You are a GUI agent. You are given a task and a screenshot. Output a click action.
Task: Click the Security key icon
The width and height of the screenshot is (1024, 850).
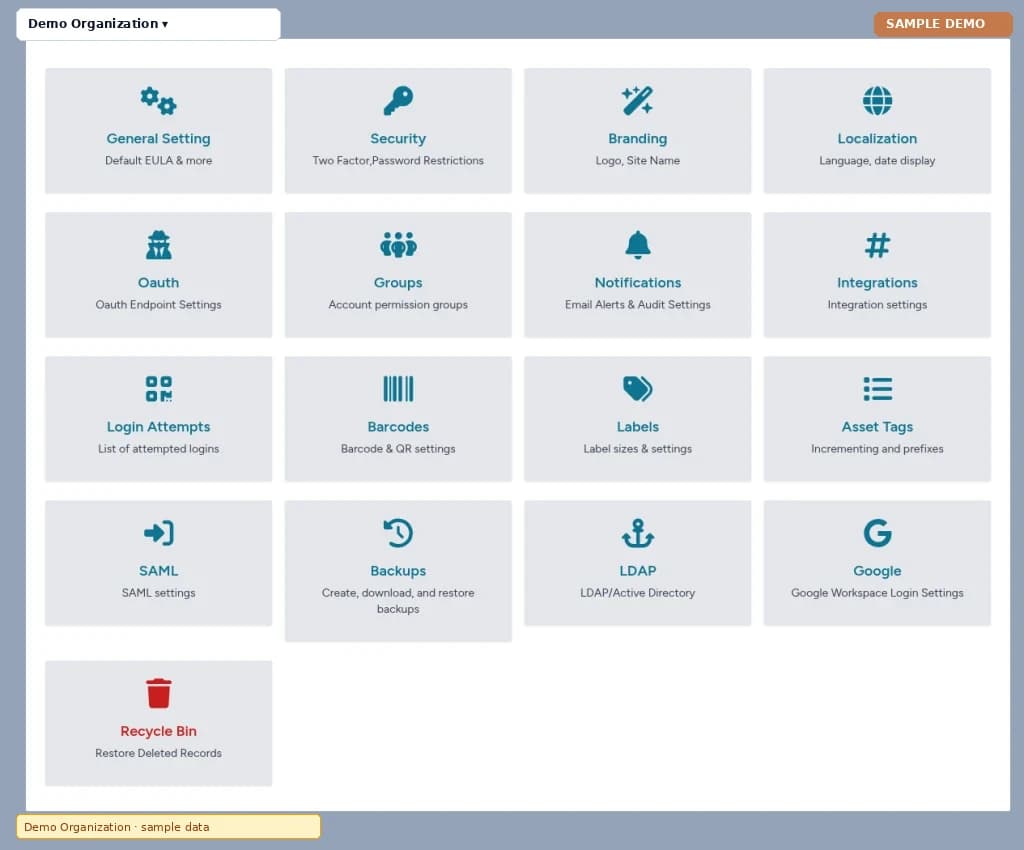click(398, 101)
